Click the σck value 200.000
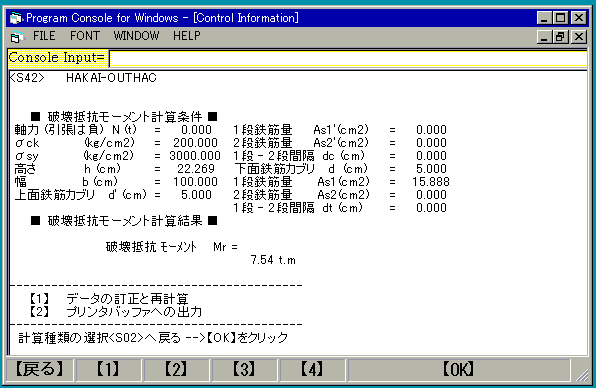The height and width of the screenshot is (388, 596). pyautogui.click(x=195, y=143)
